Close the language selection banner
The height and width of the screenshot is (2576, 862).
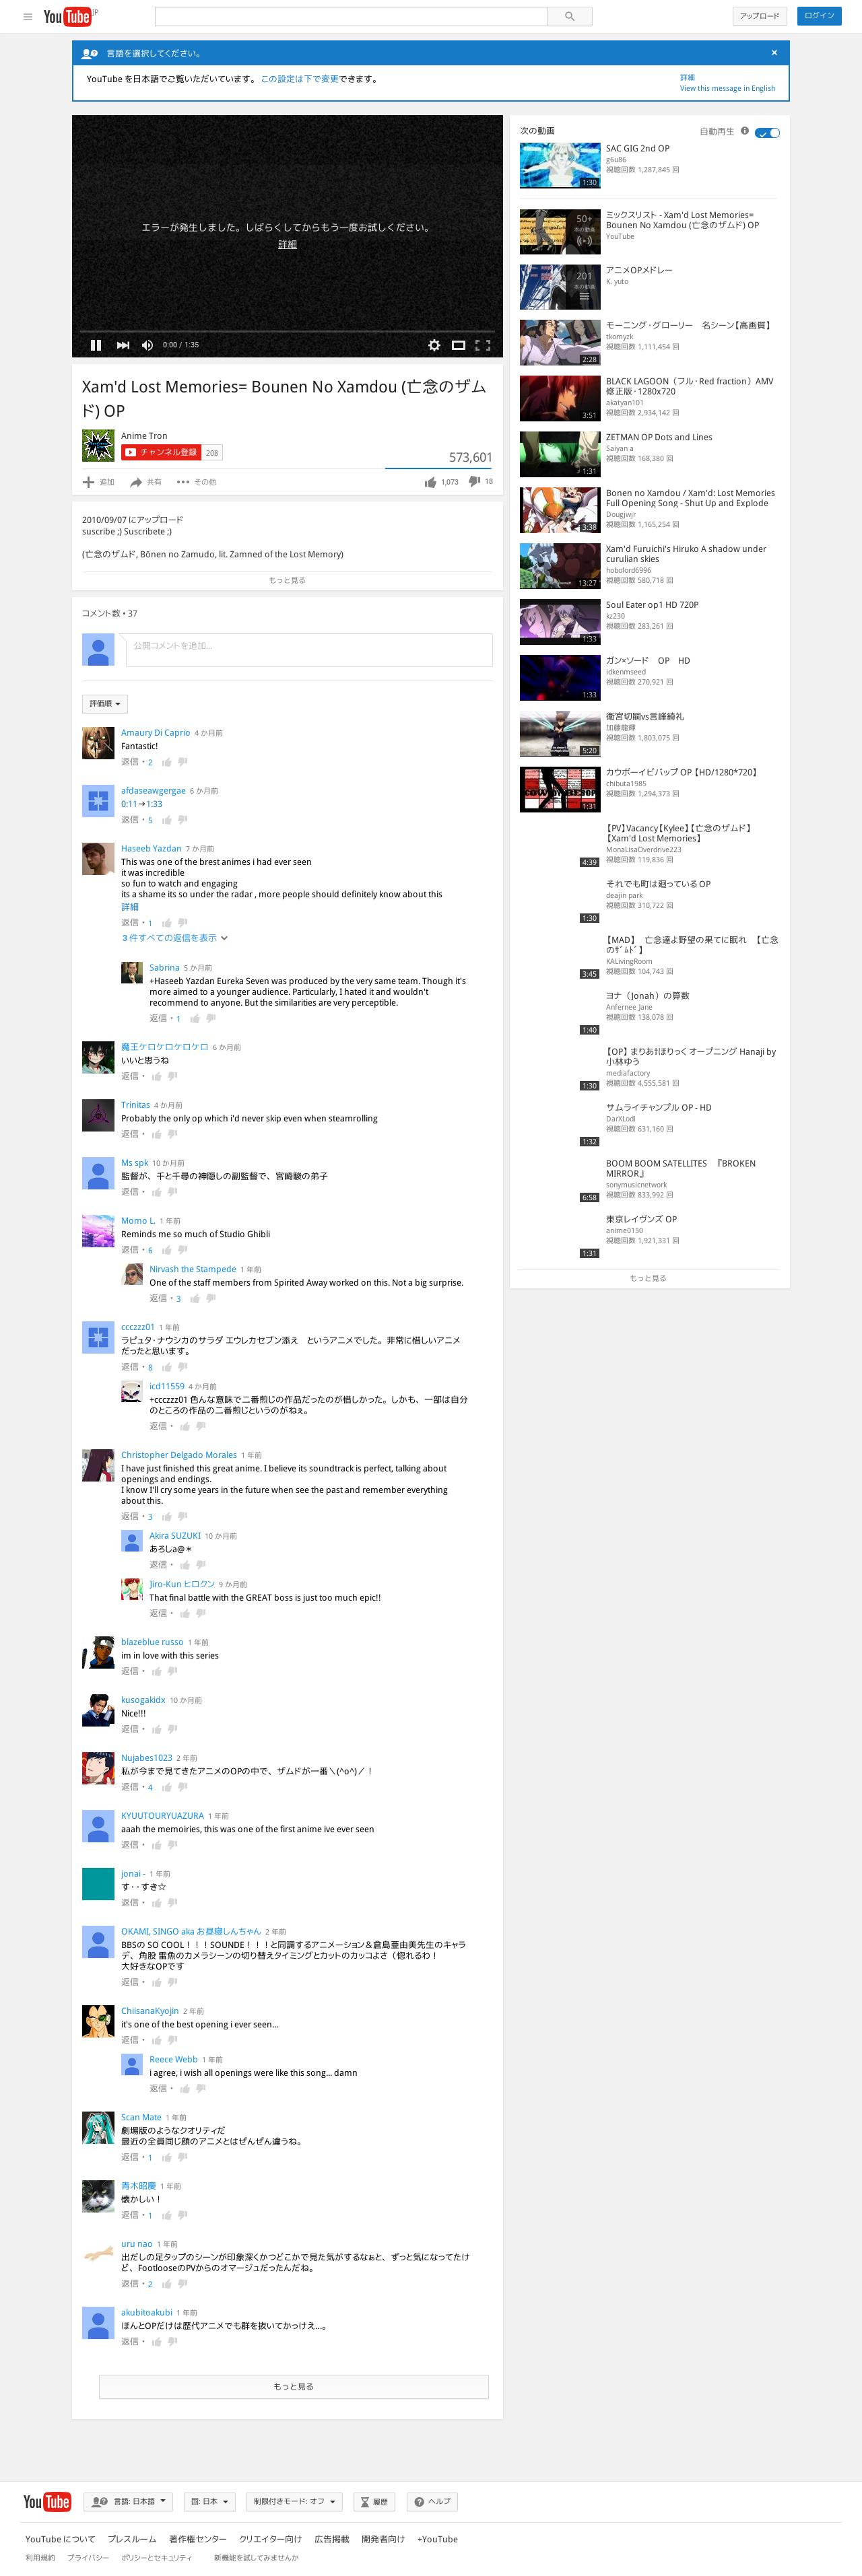click(x=774, y=53)
